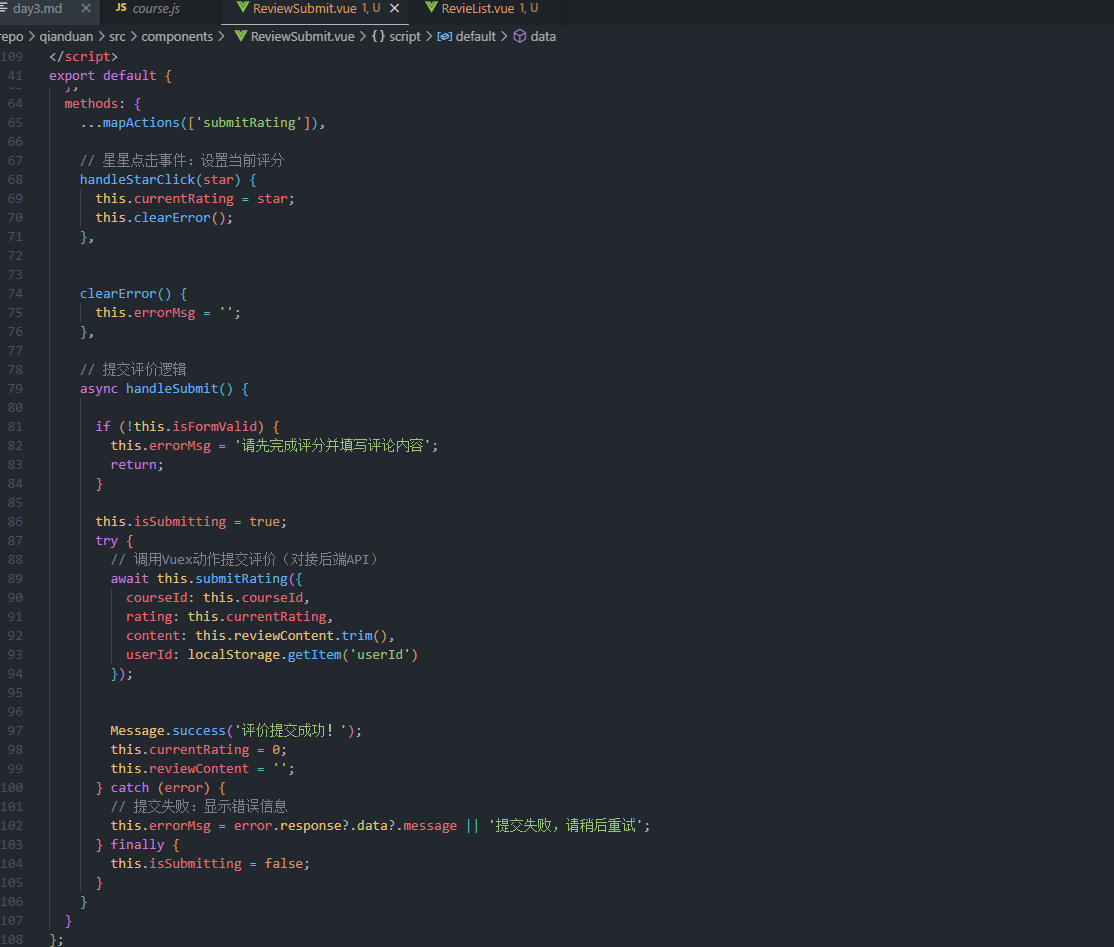Click the default breadcrumb symbol

point(475,36)
